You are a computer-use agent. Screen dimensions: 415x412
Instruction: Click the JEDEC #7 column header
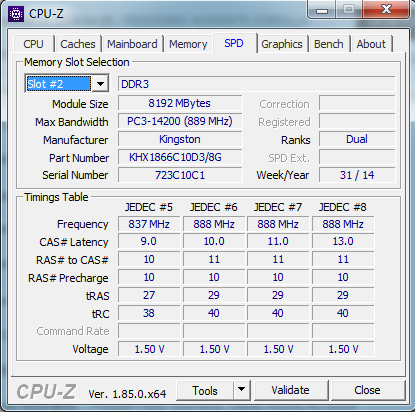click(278, 207)
